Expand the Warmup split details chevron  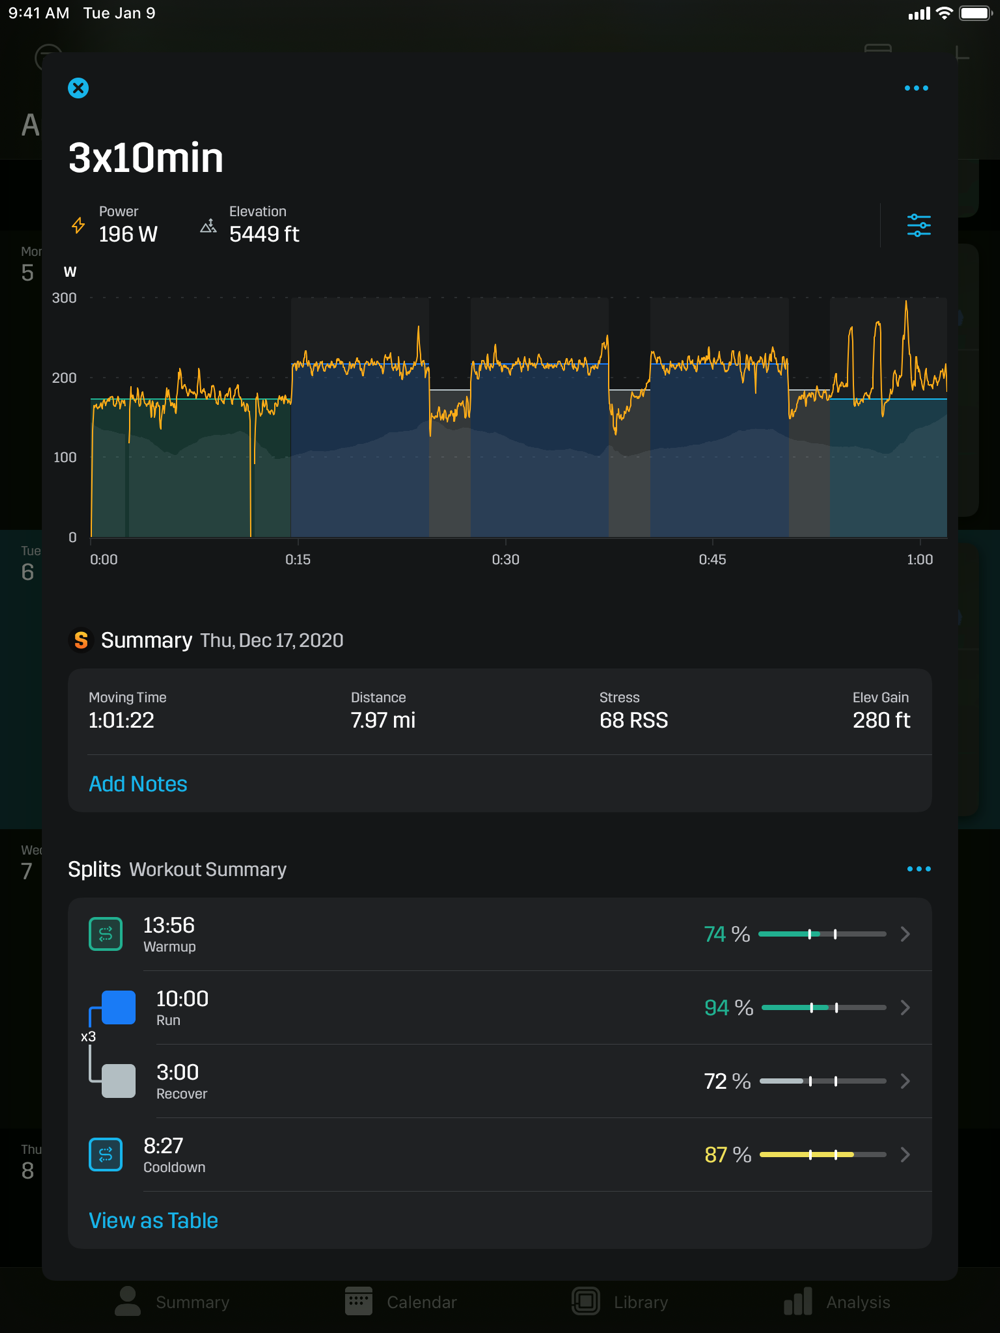click(905, 934)
